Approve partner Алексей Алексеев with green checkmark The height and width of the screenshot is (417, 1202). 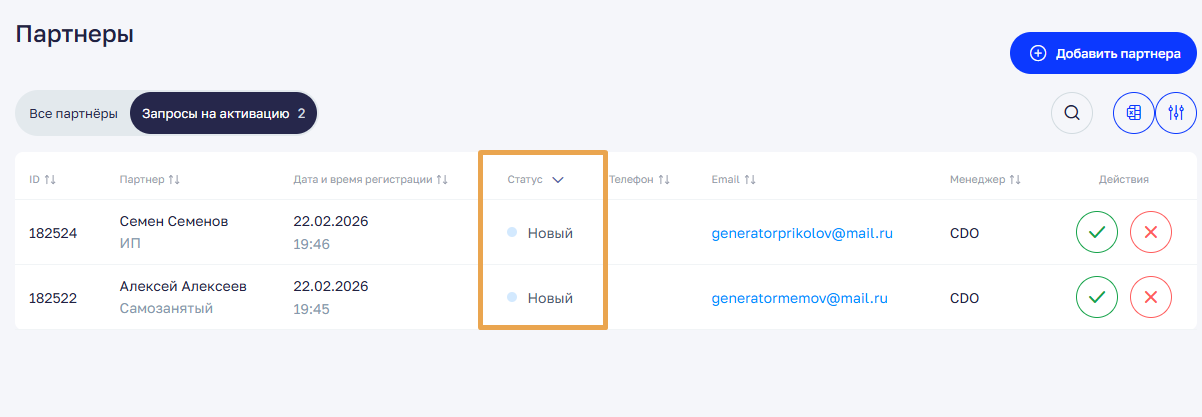(x=1097, y=297)
